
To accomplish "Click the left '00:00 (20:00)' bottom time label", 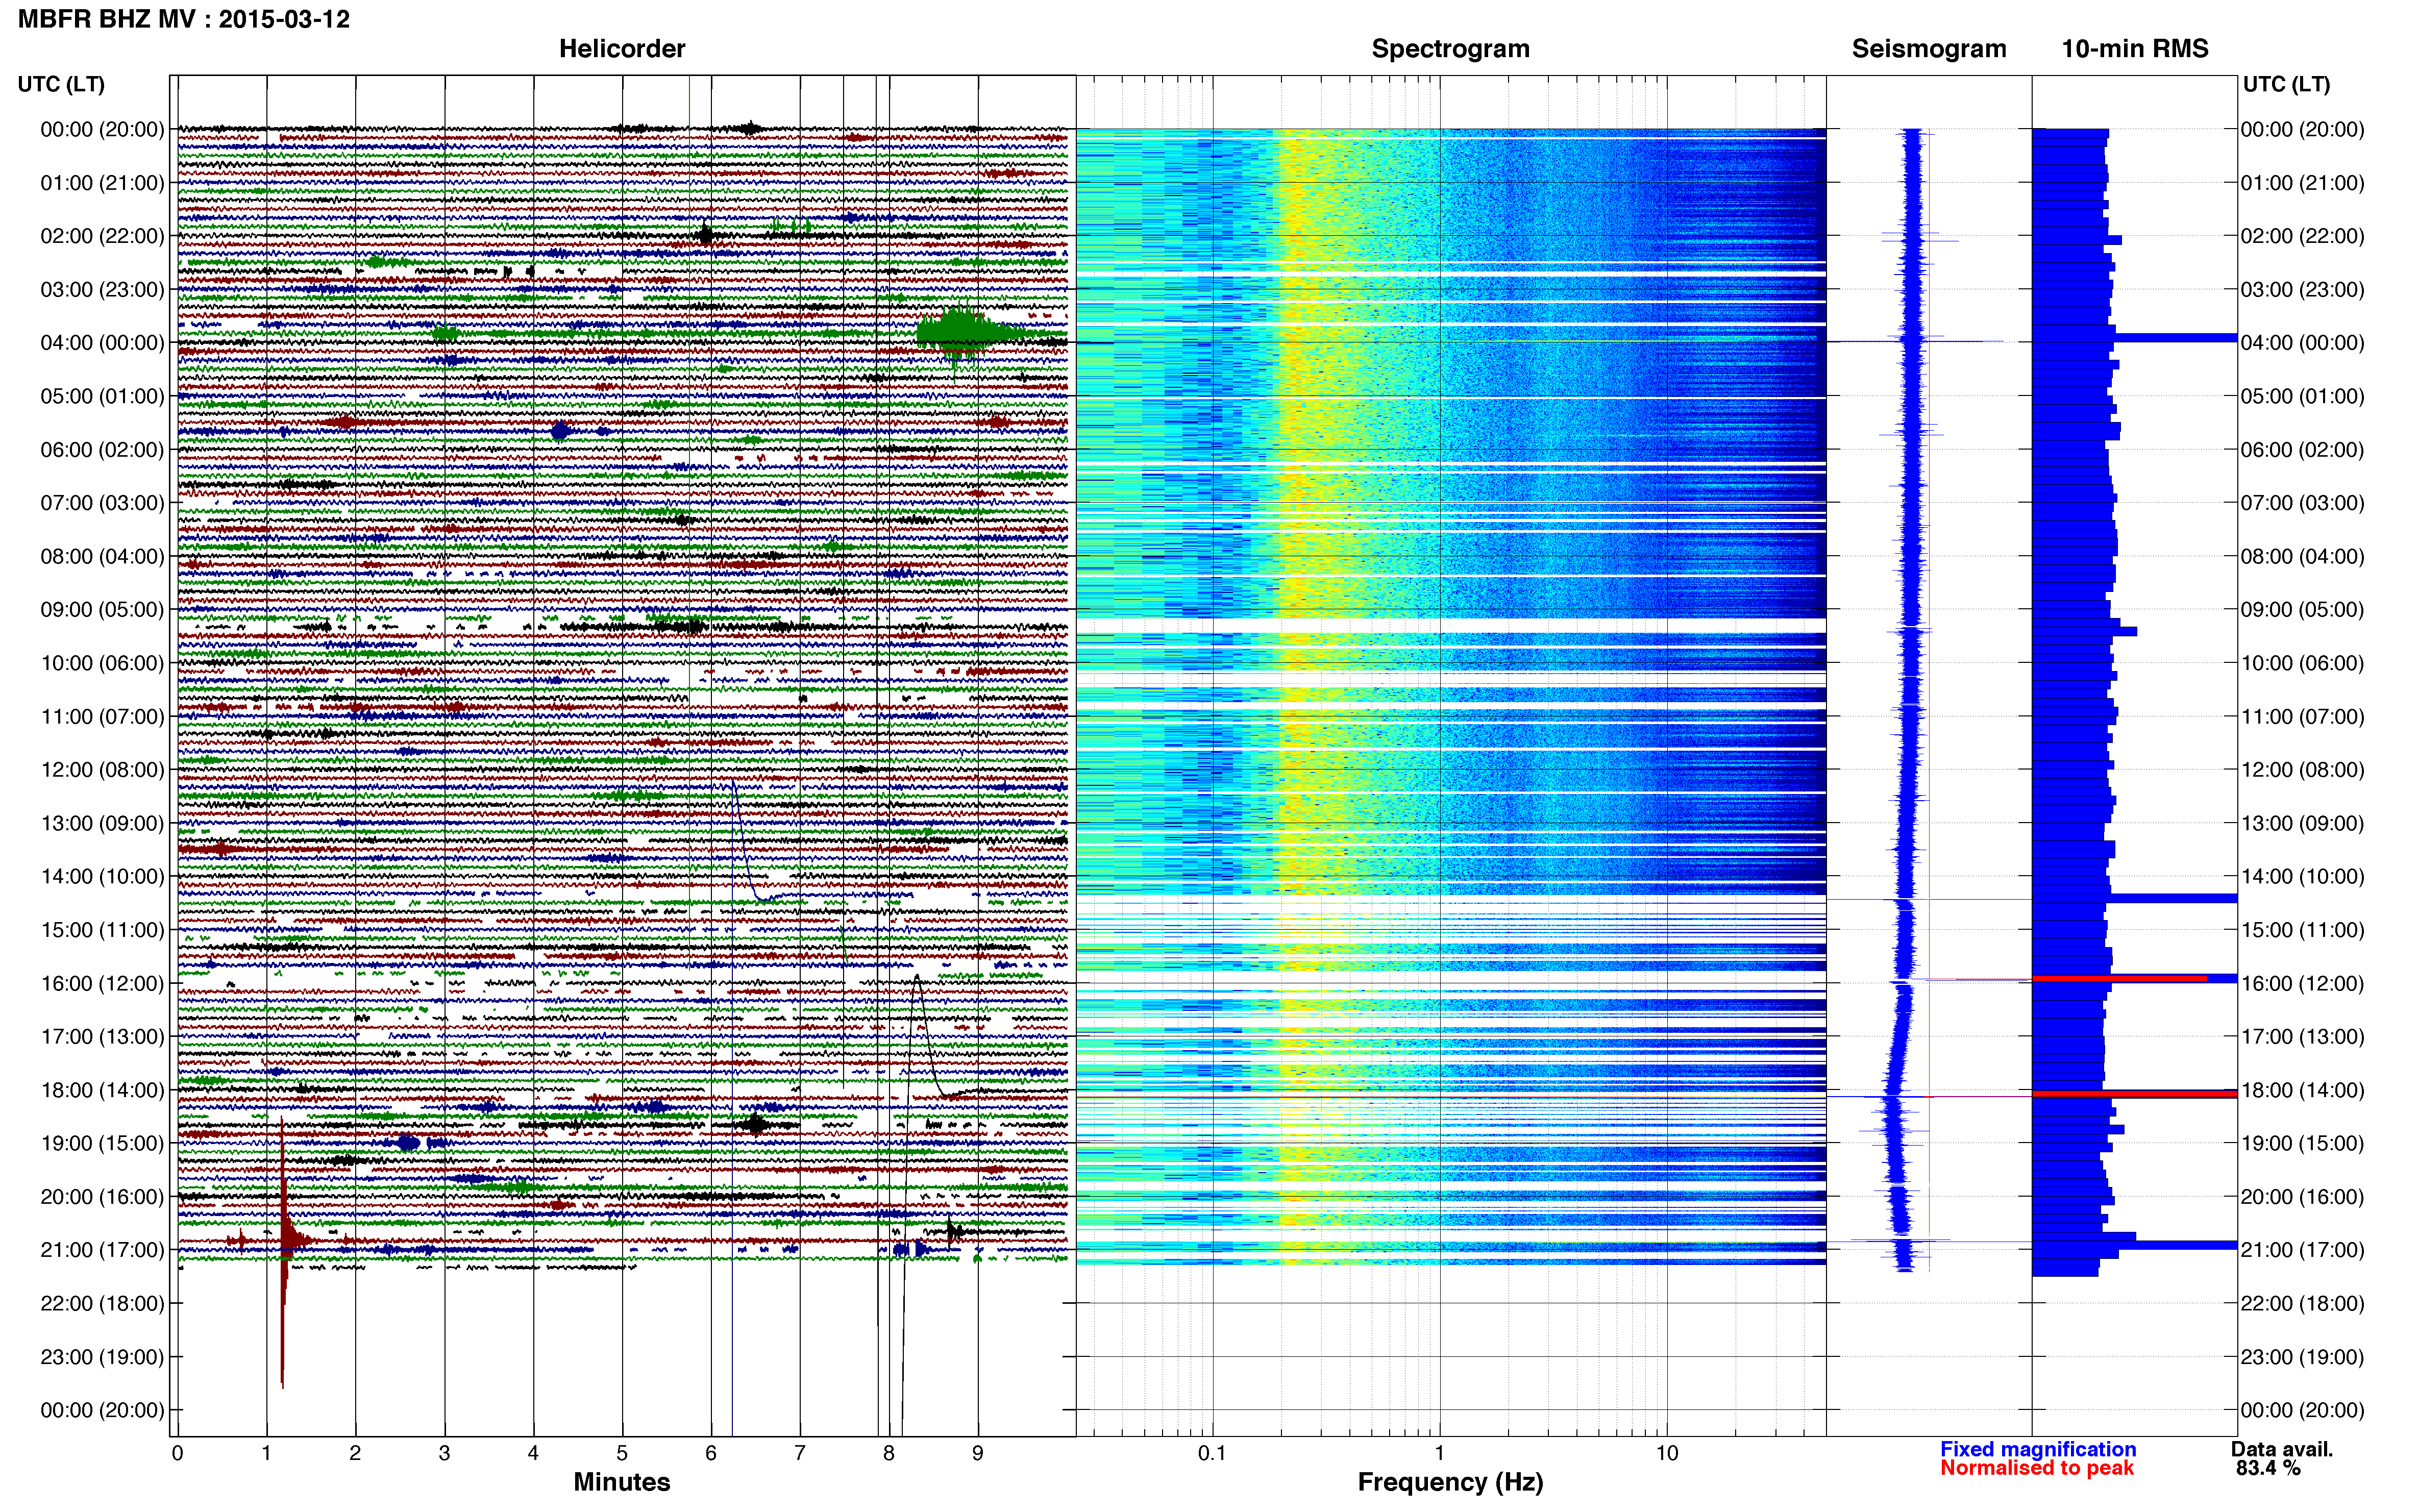I will [102, 1411].
